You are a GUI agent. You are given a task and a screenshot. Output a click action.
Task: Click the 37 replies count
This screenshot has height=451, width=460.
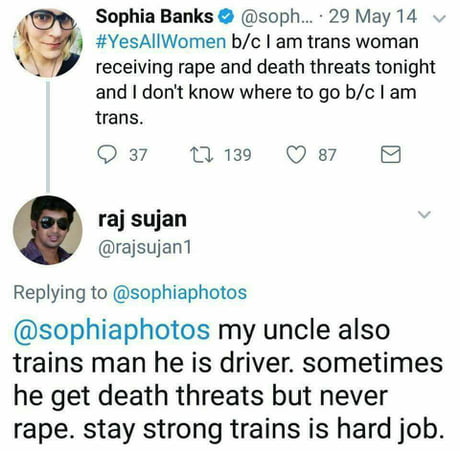tap(138, 155)
